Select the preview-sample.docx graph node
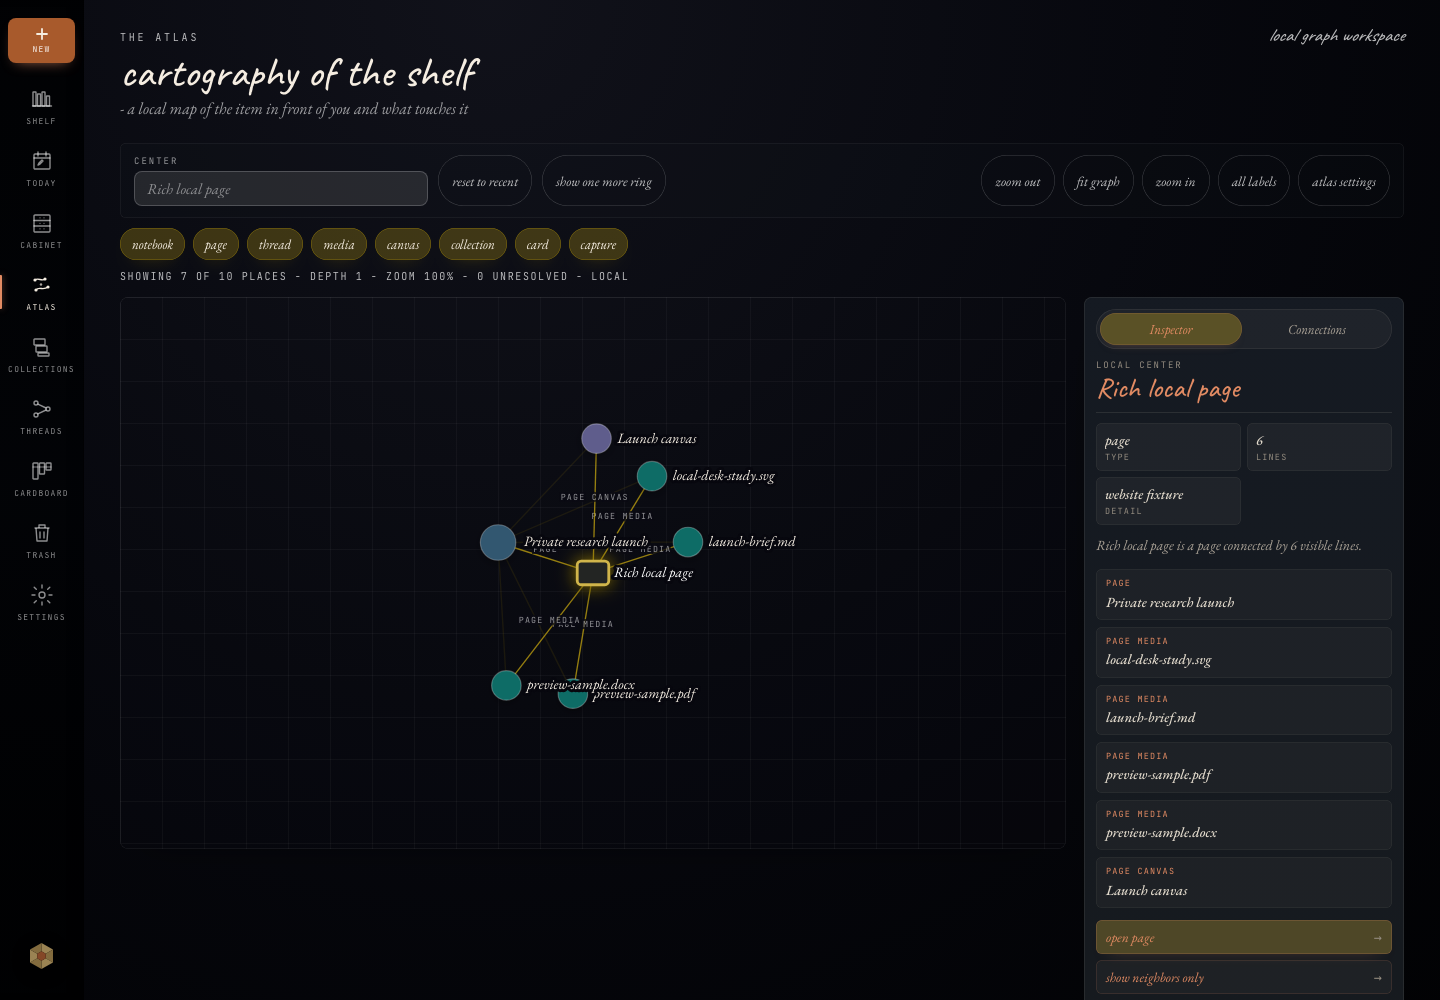This screenshot has height=1000, width=1440. pyautogui.click(x=506, y=685)
